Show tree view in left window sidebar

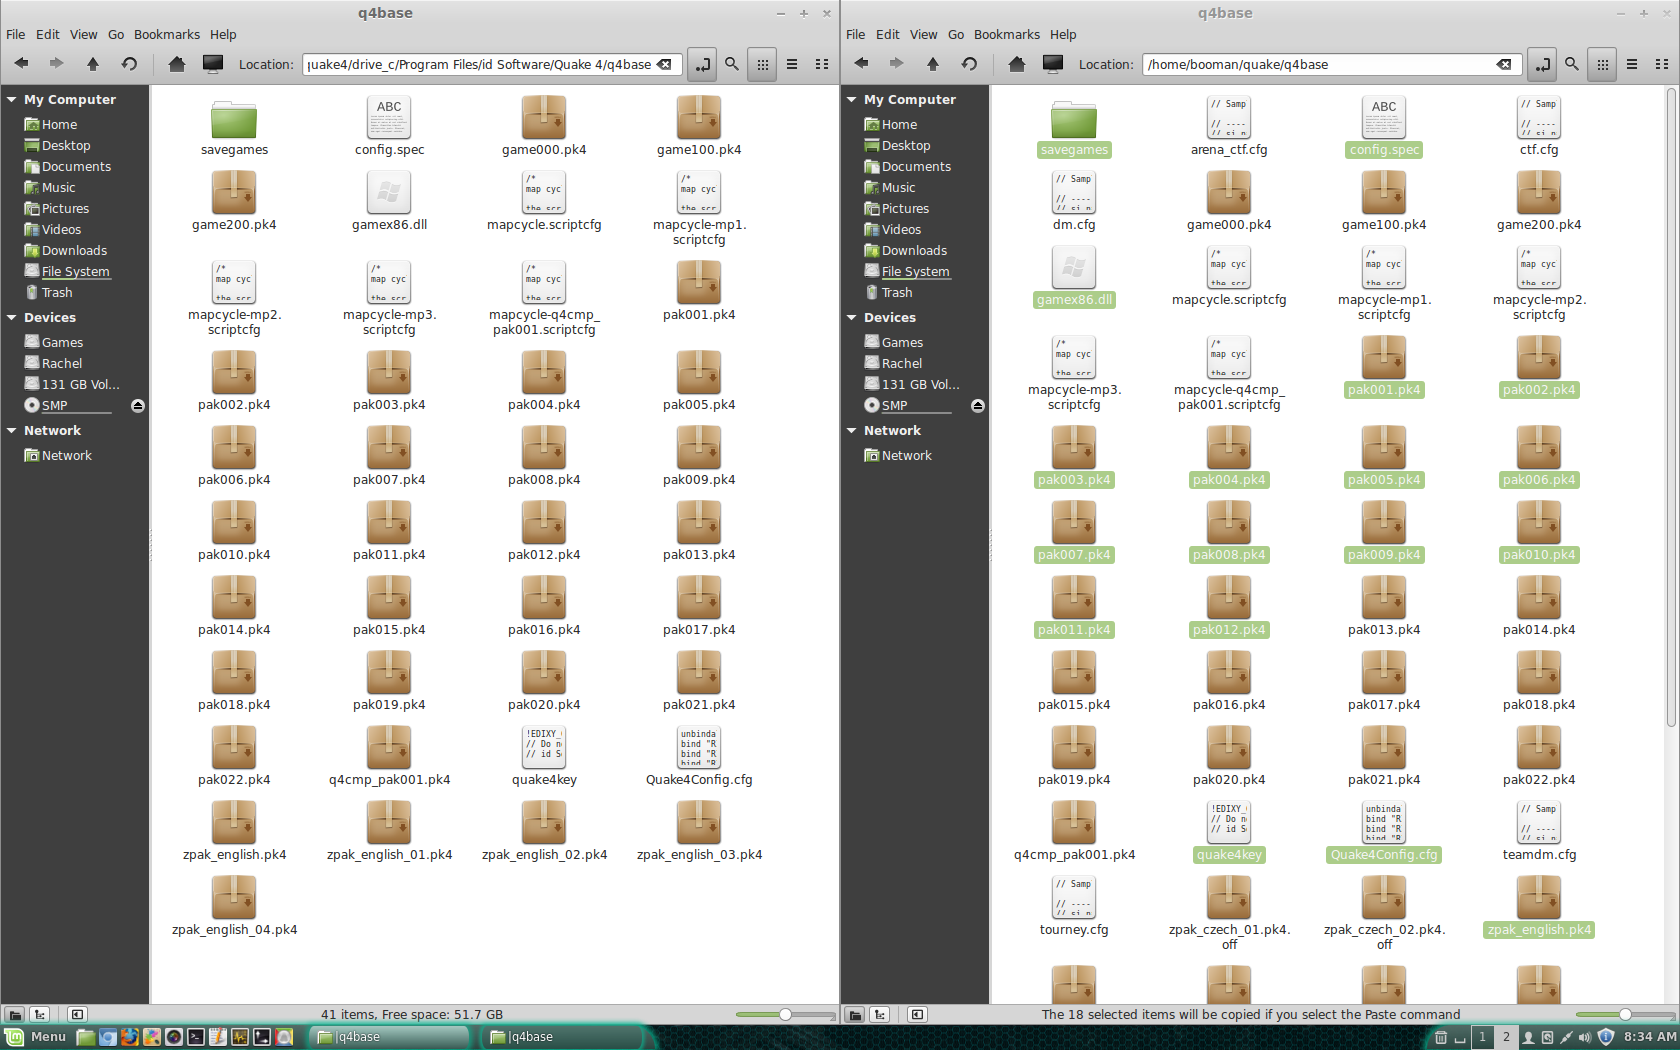(x=40, y=1014)
